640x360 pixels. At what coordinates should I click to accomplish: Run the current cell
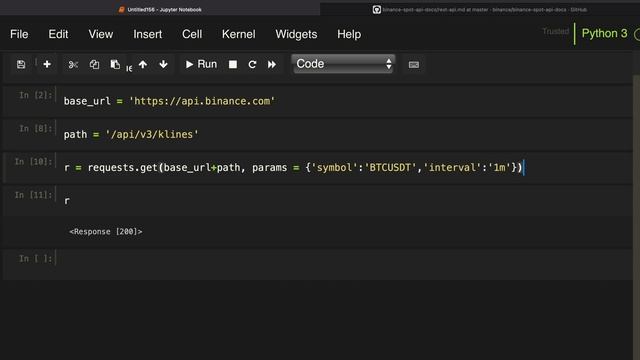tap(201, 64)
